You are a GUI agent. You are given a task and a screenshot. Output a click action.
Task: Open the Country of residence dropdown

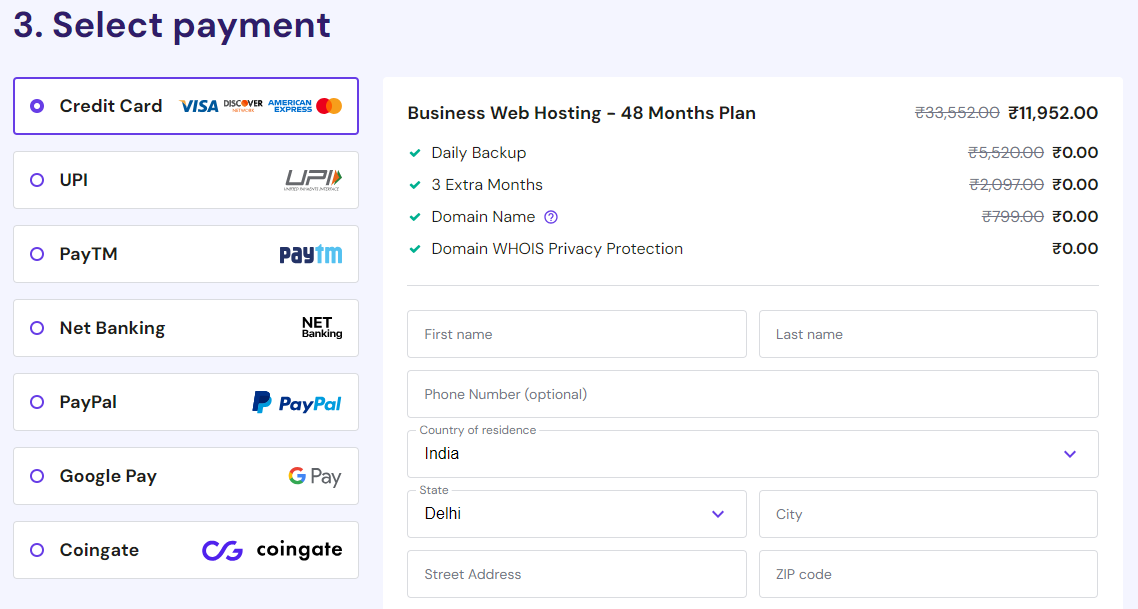point(1069,453)
